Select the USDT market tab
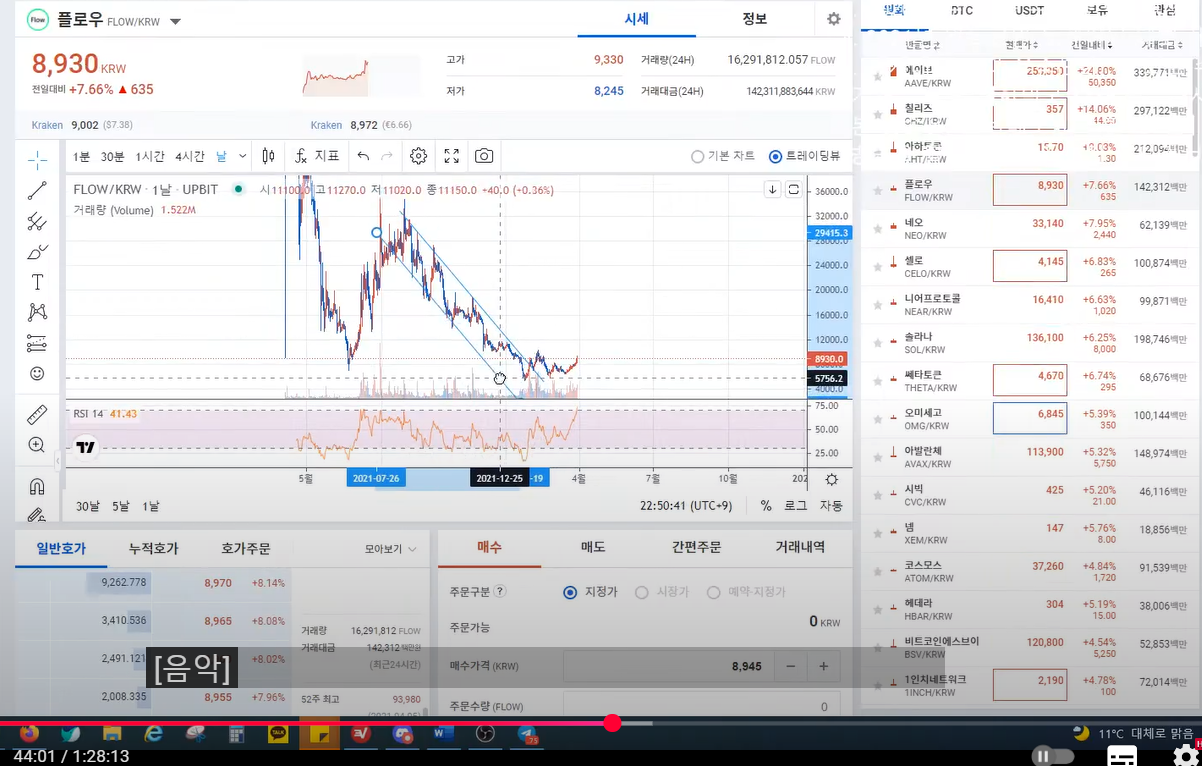The image size is (1202, 766). [x=1029, y=10]
